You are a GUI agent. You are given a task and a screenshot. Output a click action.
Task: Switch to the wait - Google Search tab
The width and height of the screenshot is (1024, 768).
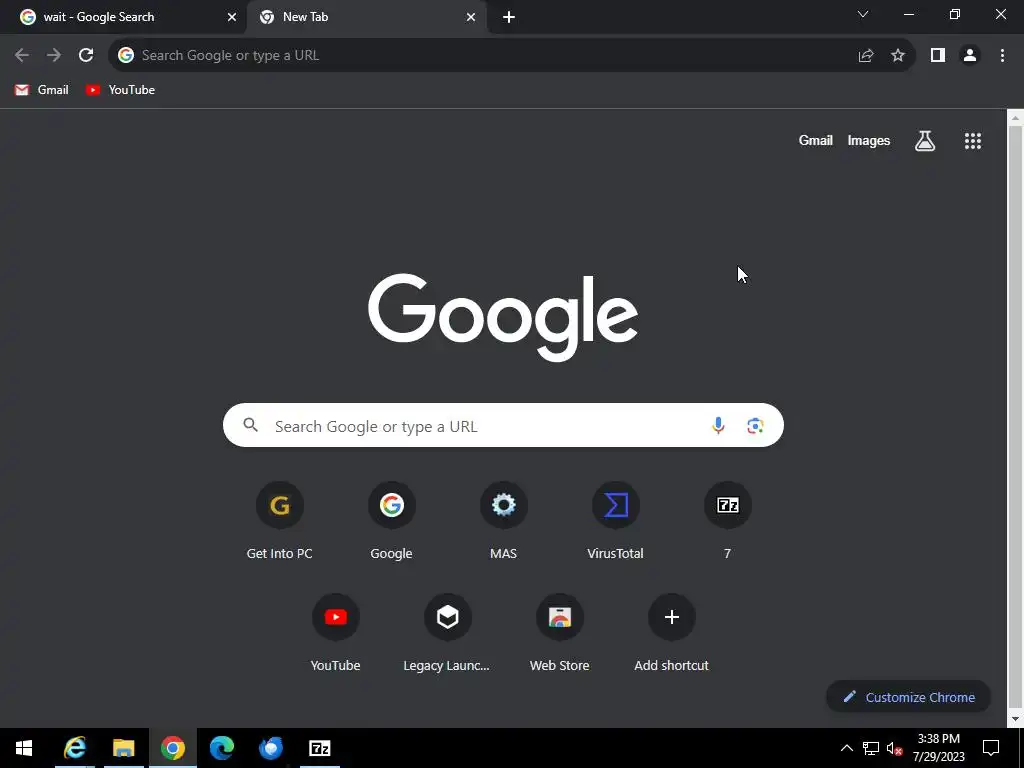[x=121, y=17]
